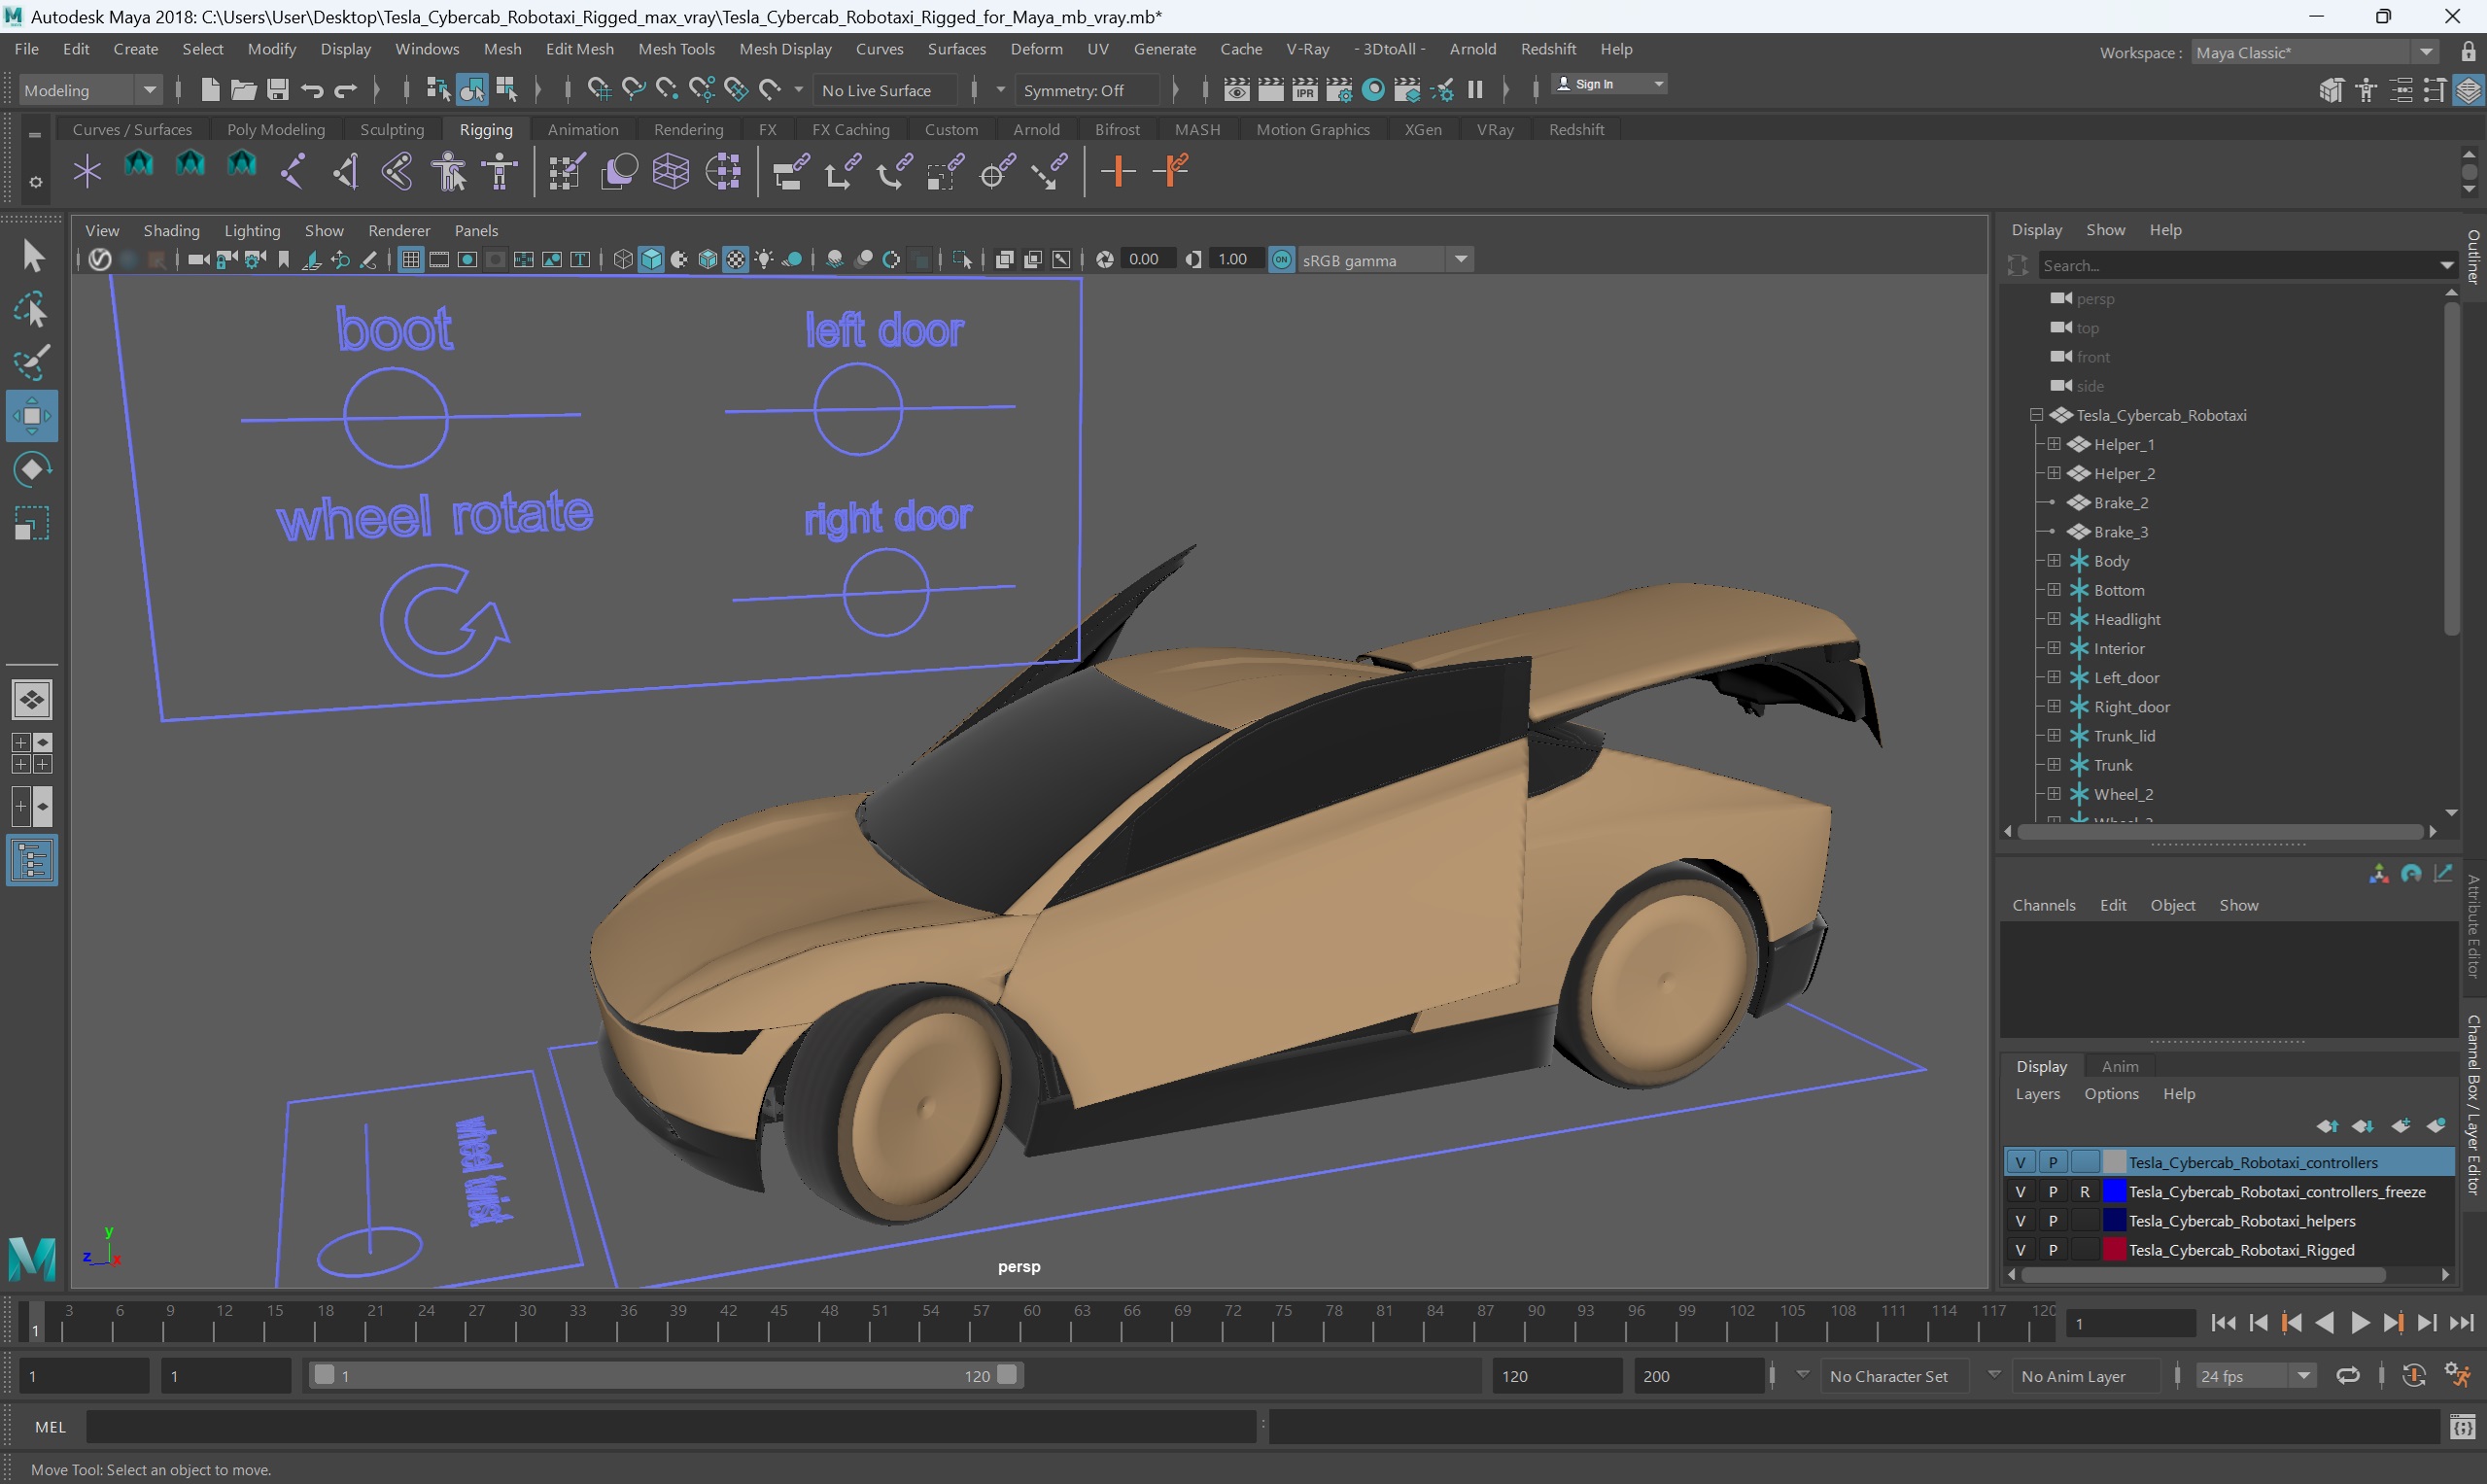Toggle the sRGB gamma color management button
The width and height of the screenshot is (2487, 1484).
pos(1281,260)
